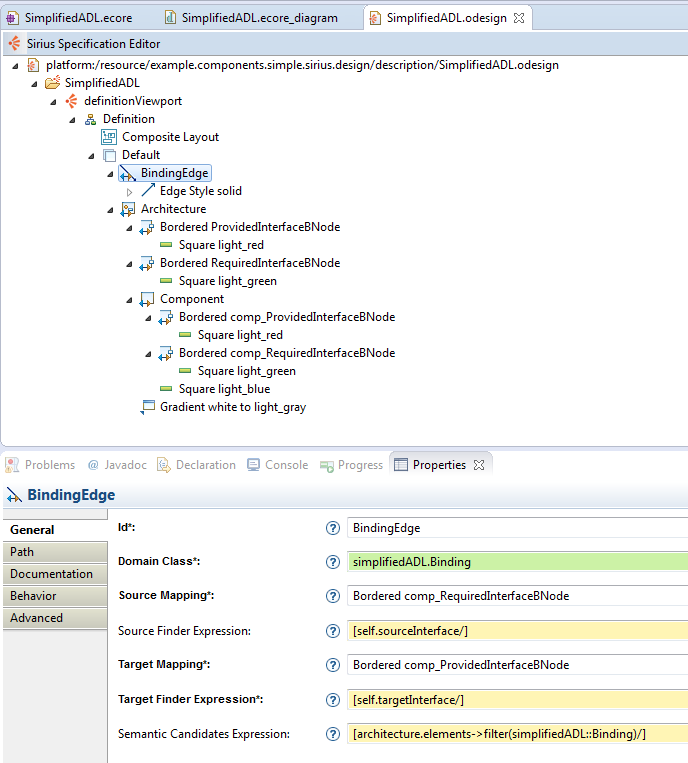Collapse the Default layer node

(x=91, y=155)
